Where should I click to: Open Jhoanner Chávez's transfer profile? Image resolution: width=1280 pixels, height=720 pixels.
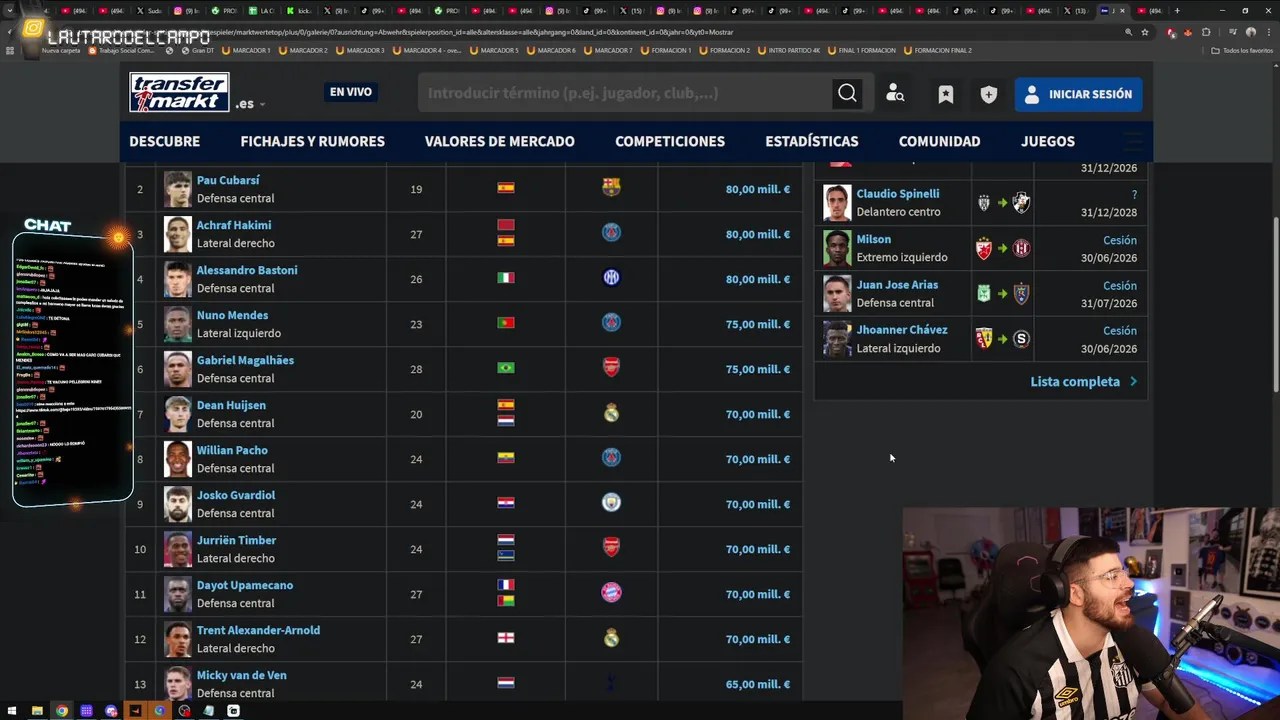tap(902, 330)
